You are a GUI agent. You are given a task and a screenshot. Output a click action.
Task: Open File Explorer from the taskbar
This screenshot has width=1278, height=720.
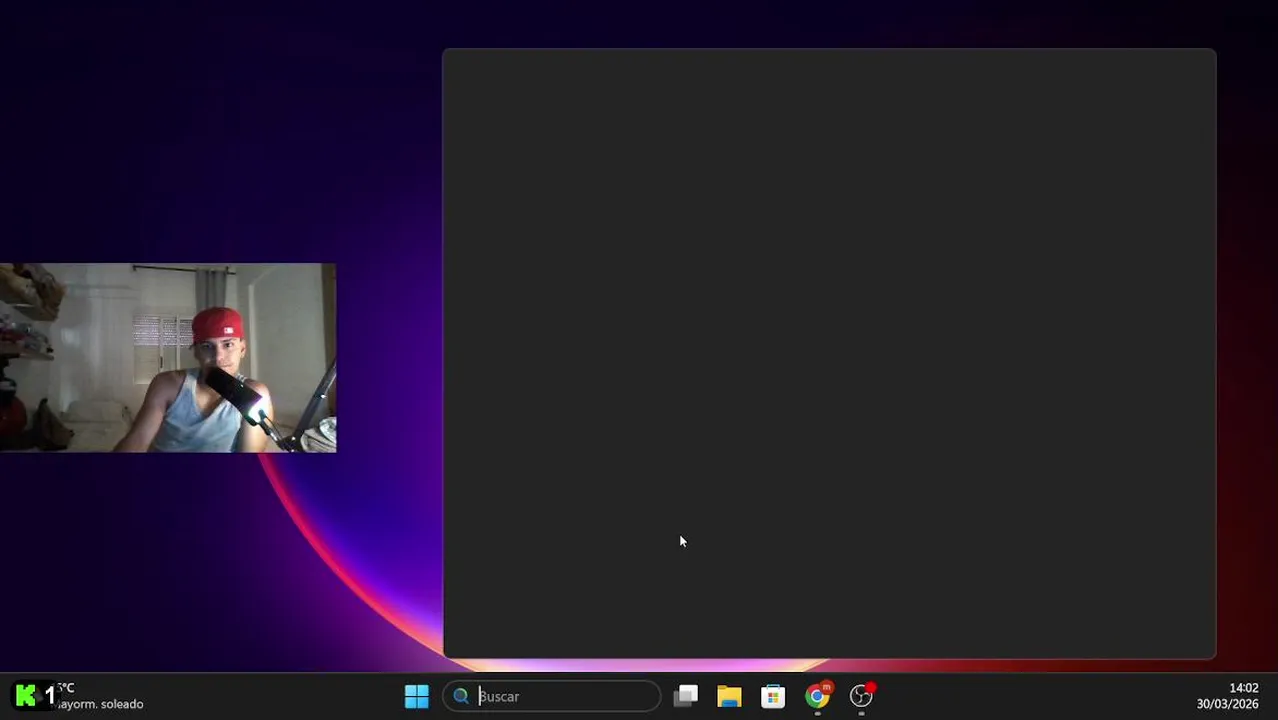pyautogui.click(x=729, y=696)
